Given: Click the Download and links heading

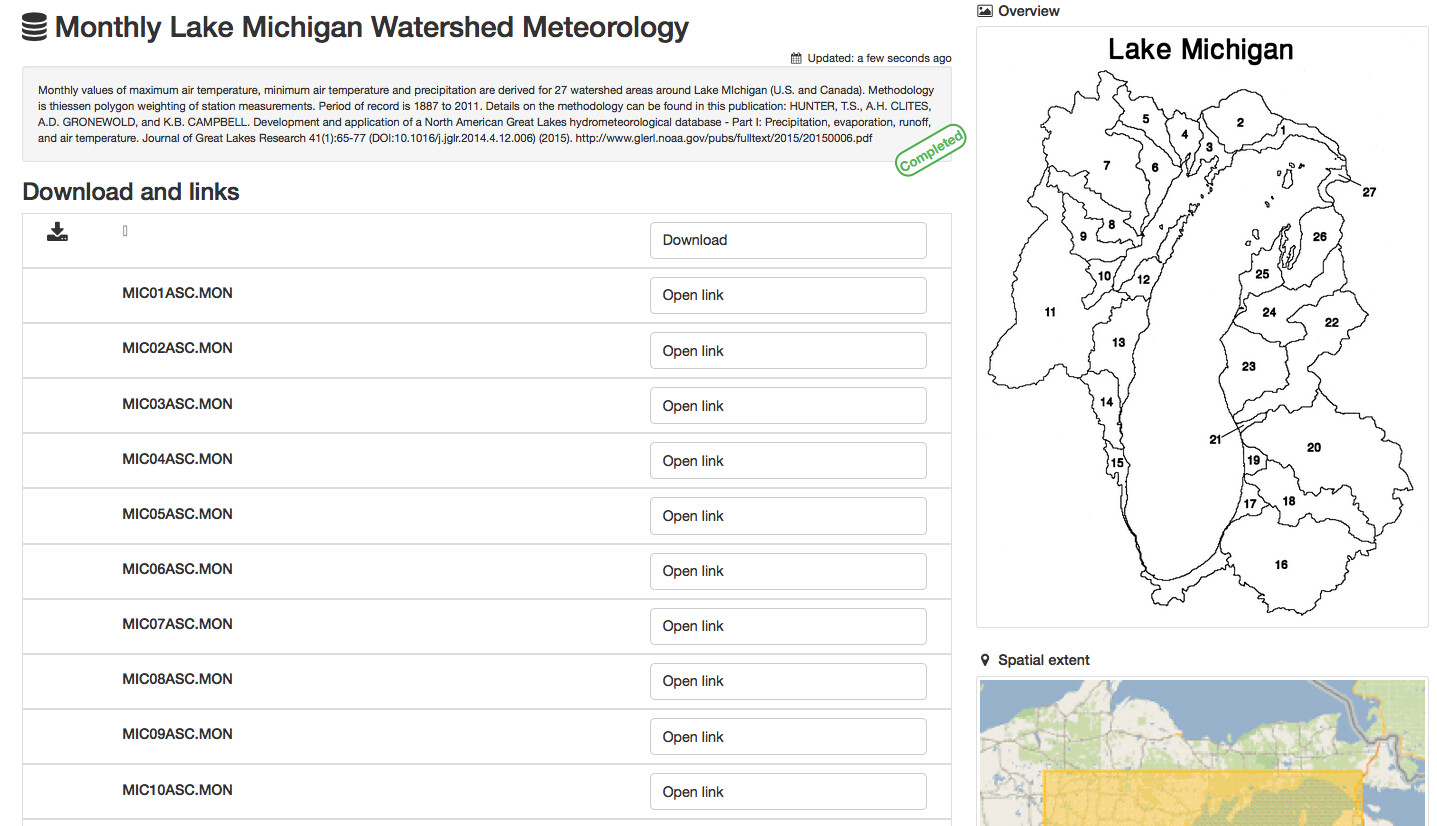Looking at the screenshot, I should (x=131, y=192).
